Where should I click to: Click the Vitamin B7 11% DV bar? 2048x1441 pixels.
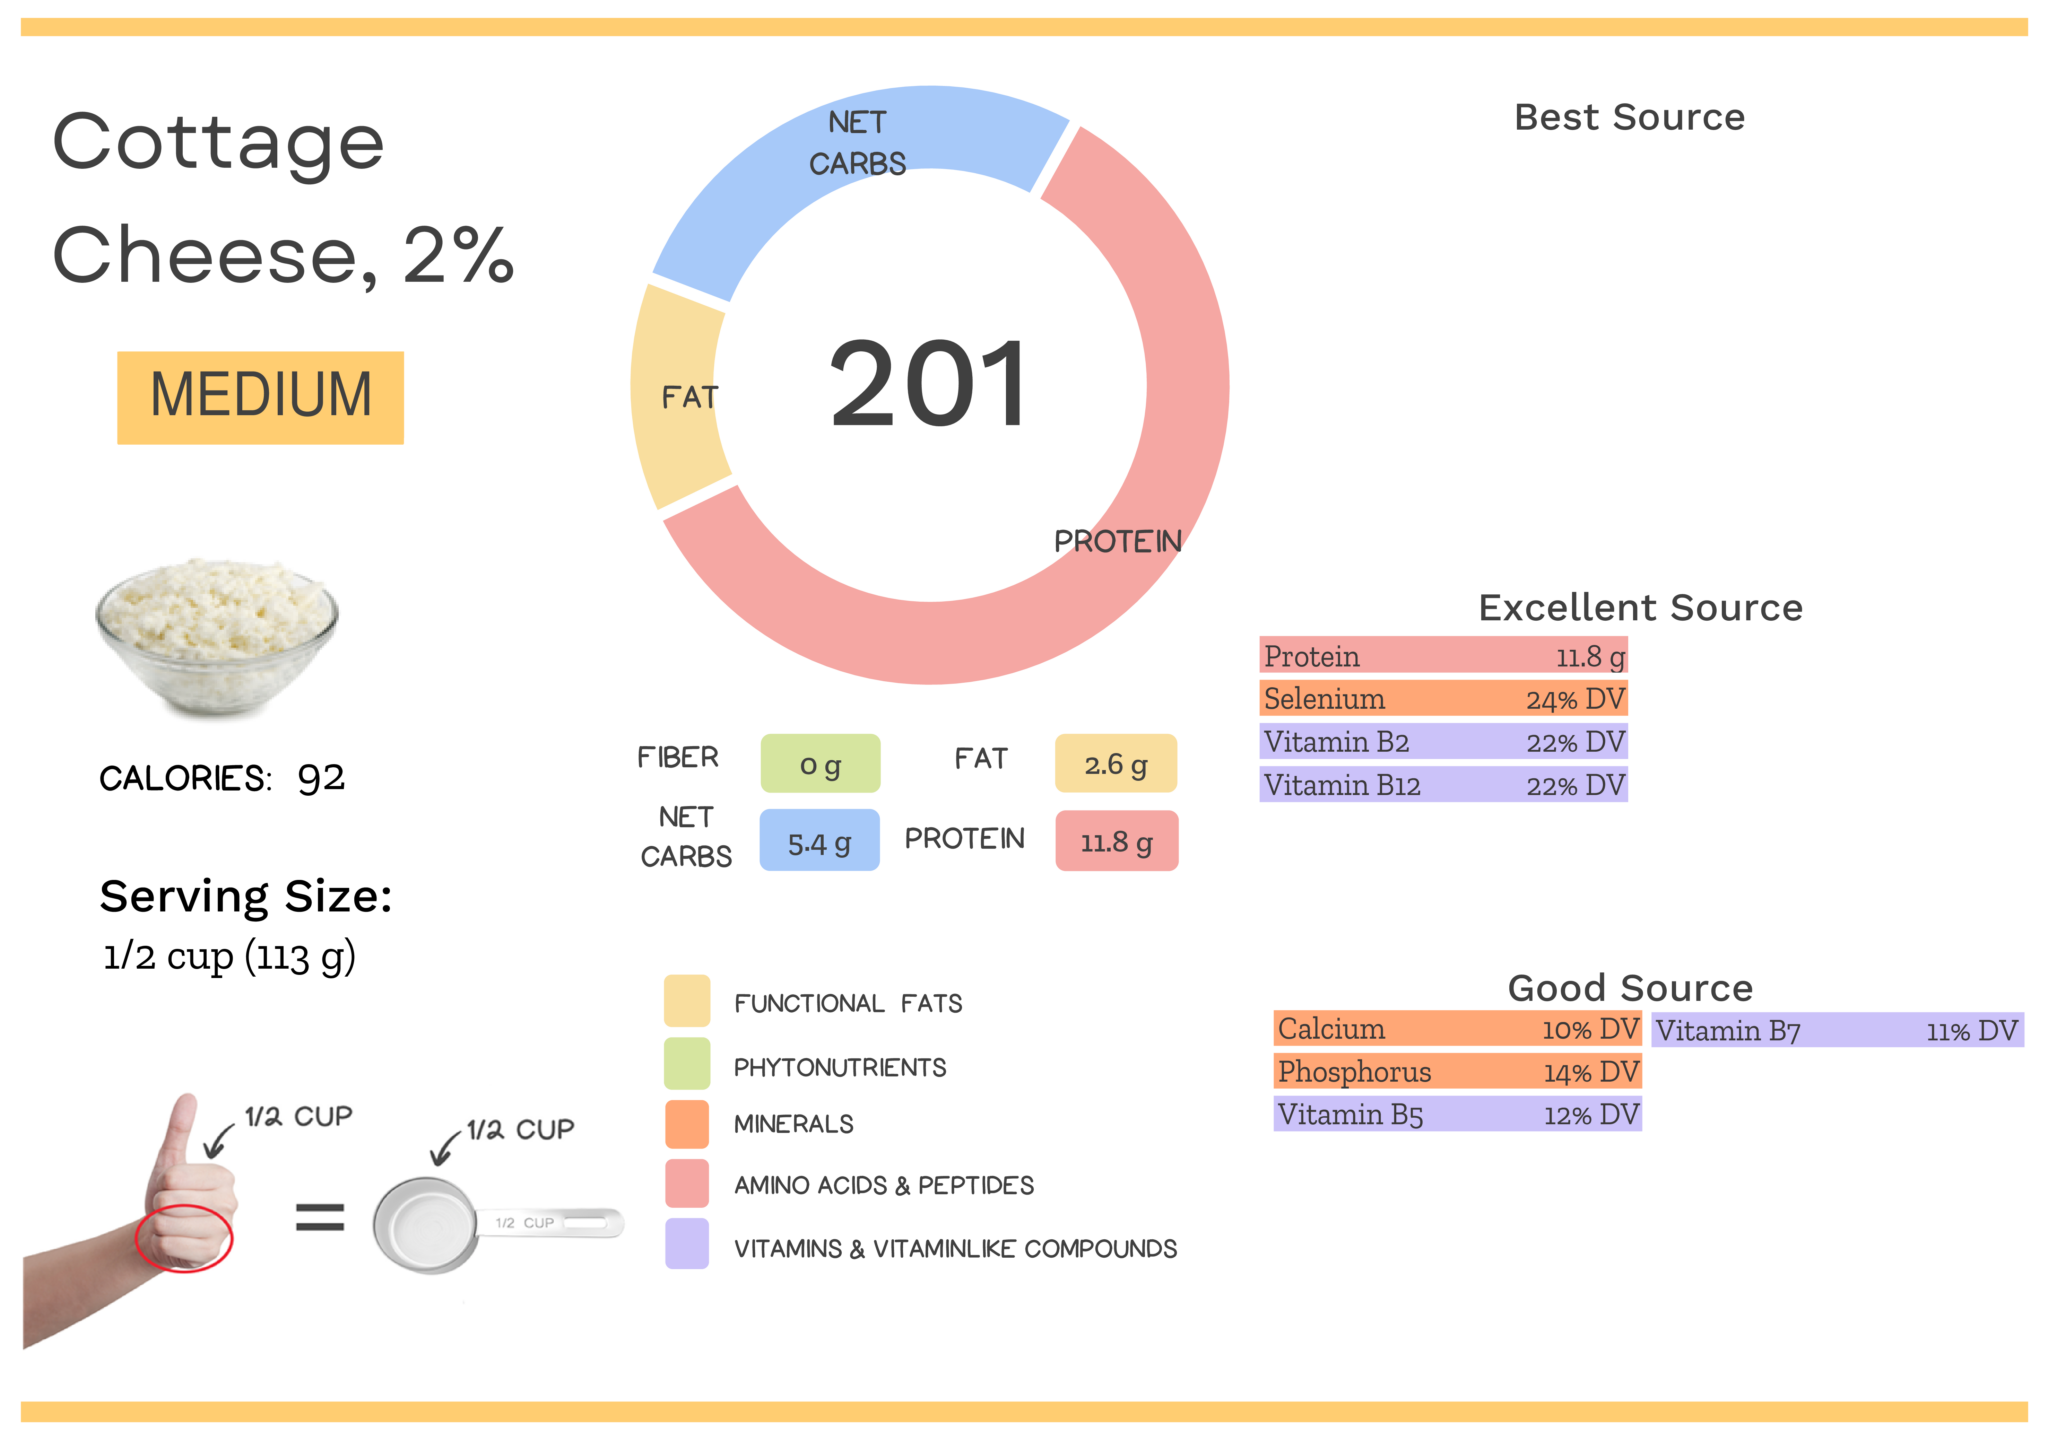(x=1838, y=1030)
